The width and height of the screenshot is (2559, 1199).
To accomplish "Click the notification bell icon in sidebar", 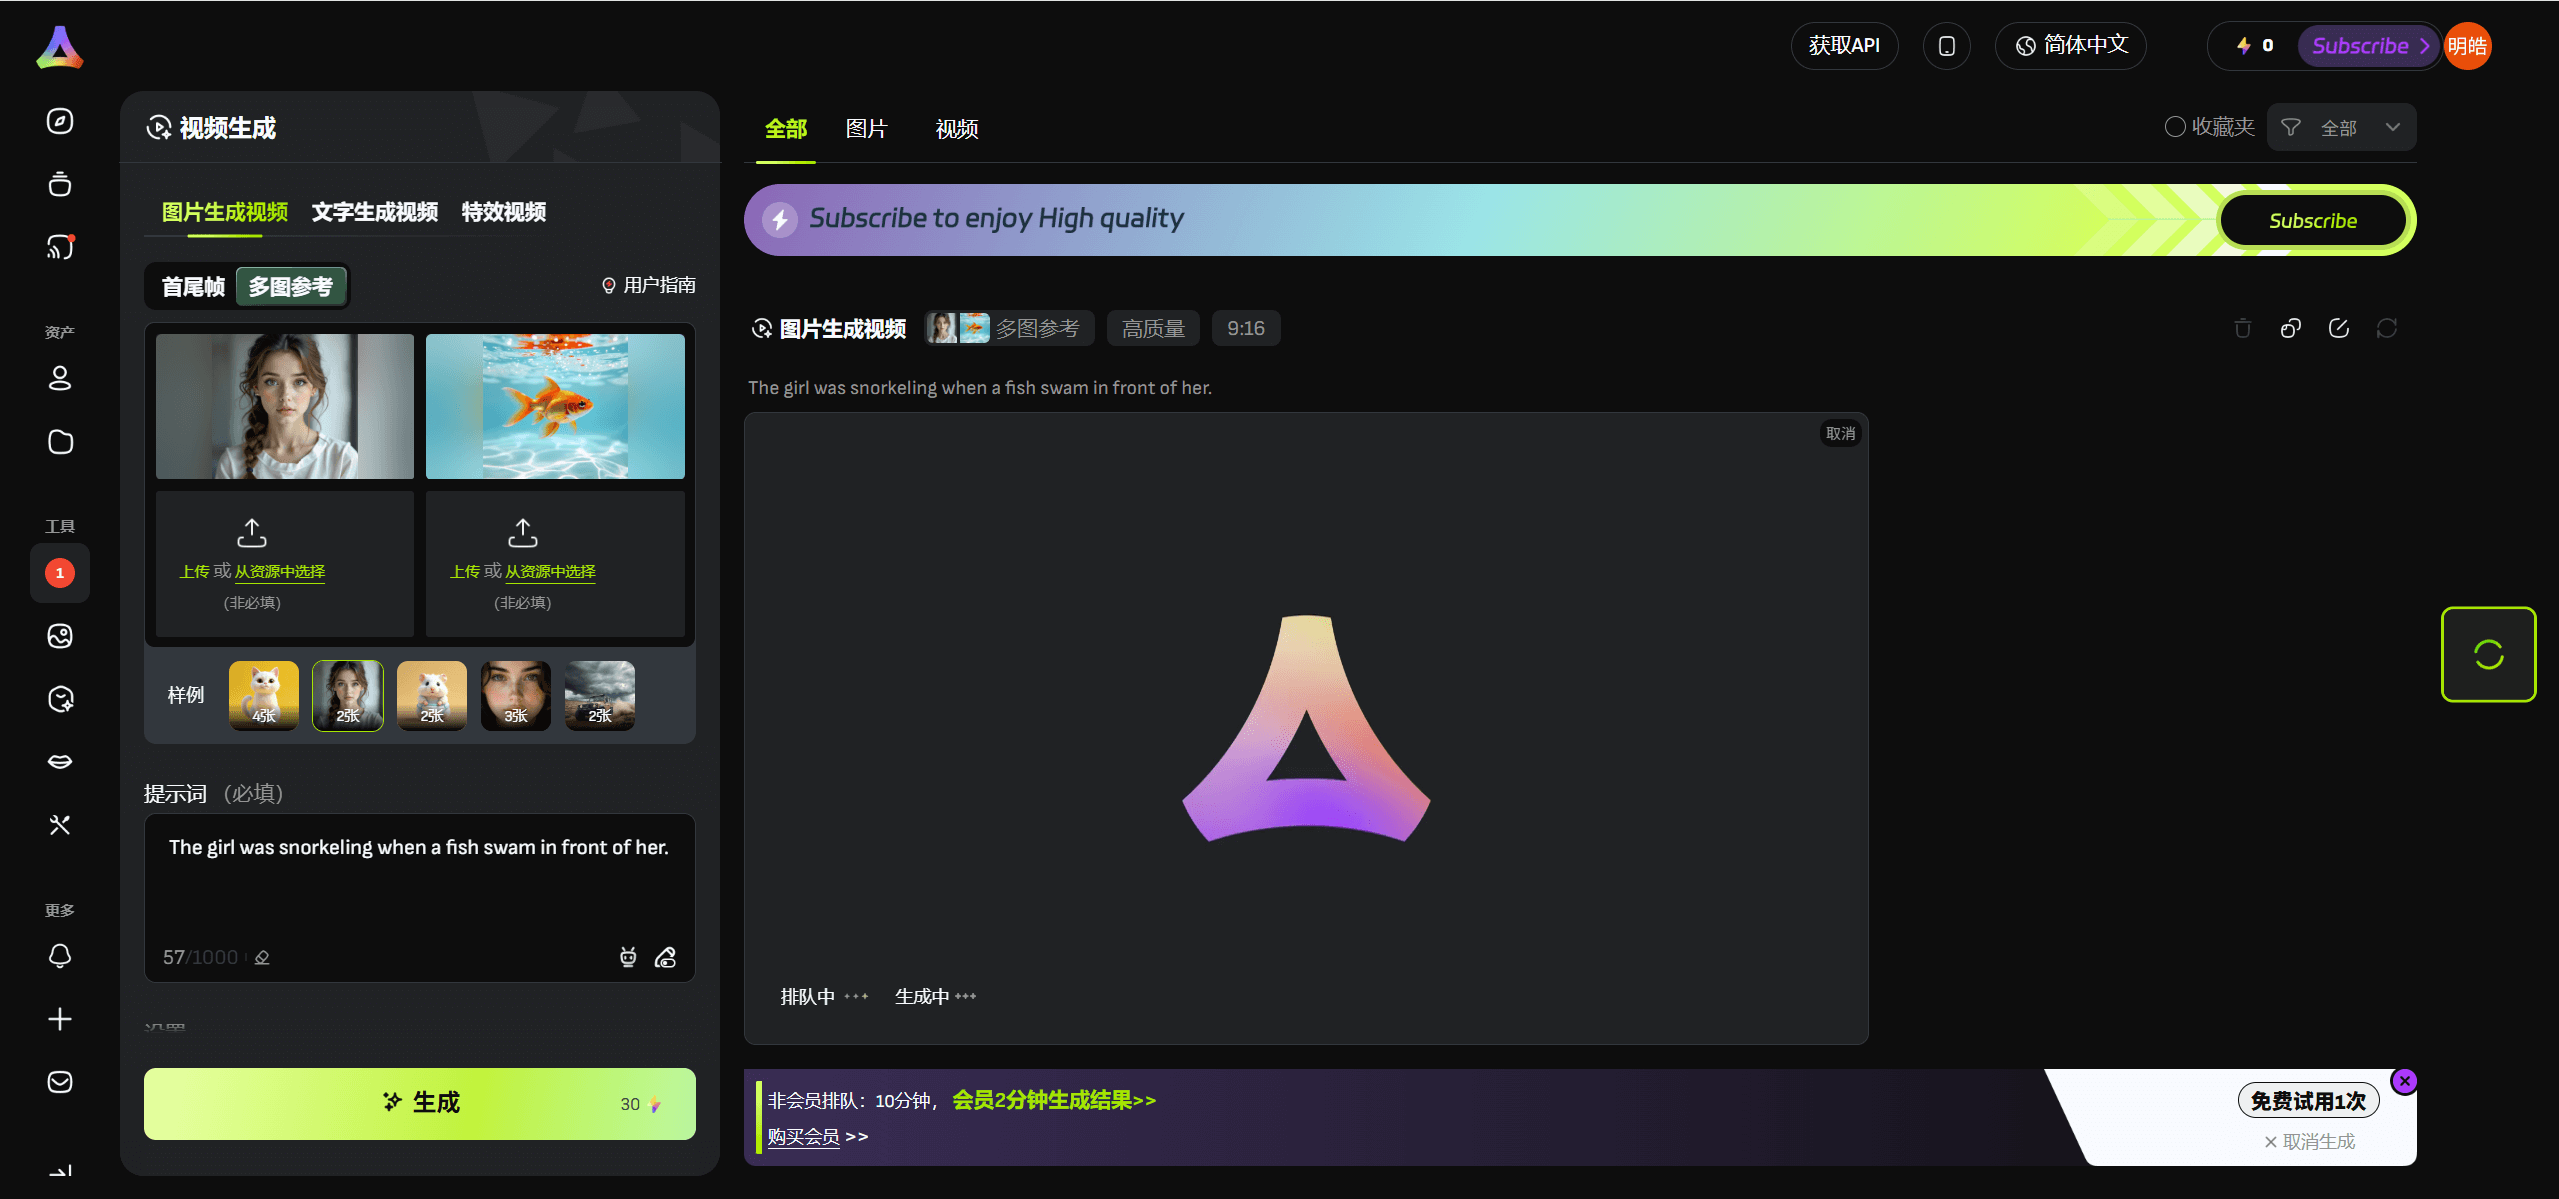I will tap(60, 956).
